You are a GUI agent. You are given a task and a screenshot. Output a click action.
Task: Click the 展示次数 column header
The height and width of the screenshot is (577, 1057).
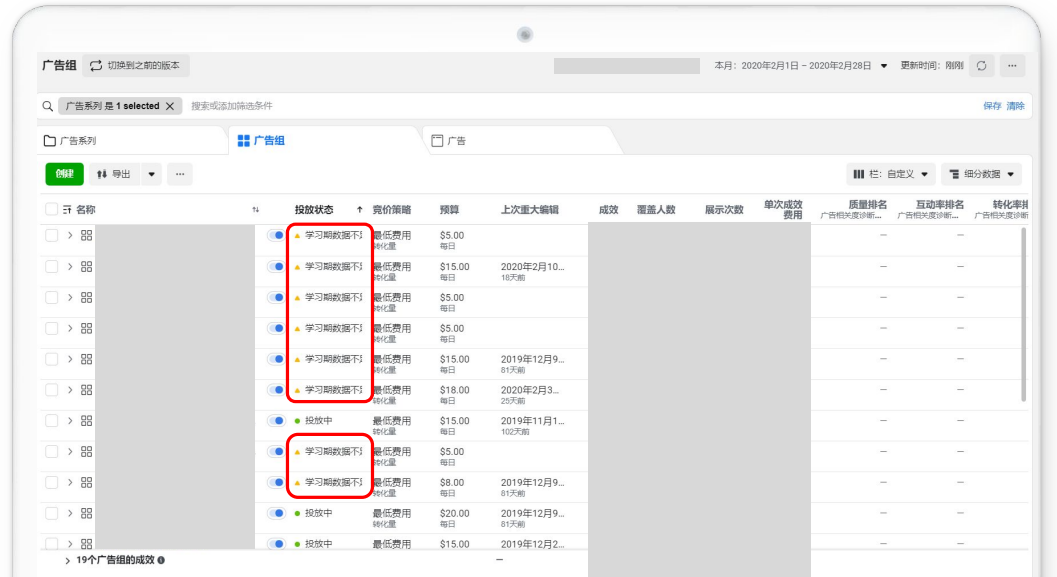point(724,210)
